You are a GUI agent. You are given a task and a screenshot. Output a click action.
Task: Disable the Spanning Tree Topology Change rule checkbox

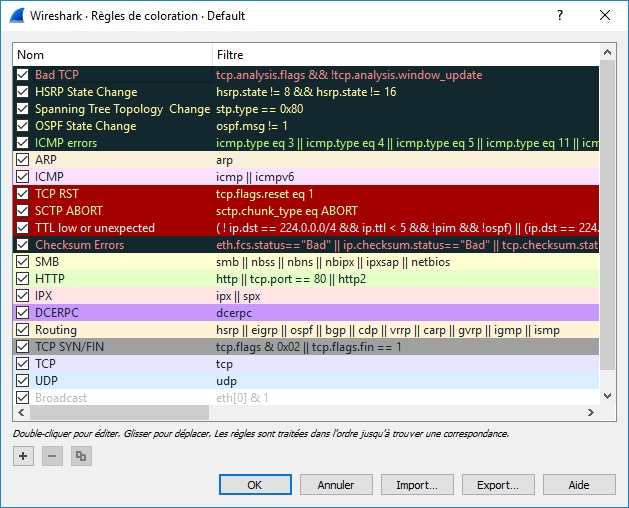(x=22, y=109)
